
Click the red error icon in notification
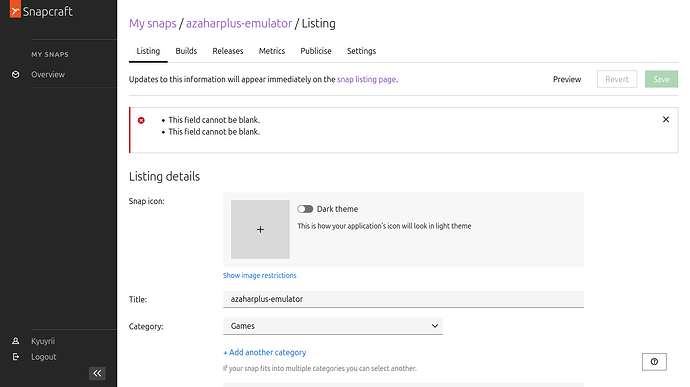pyautogui.click(x=141, y=120)
